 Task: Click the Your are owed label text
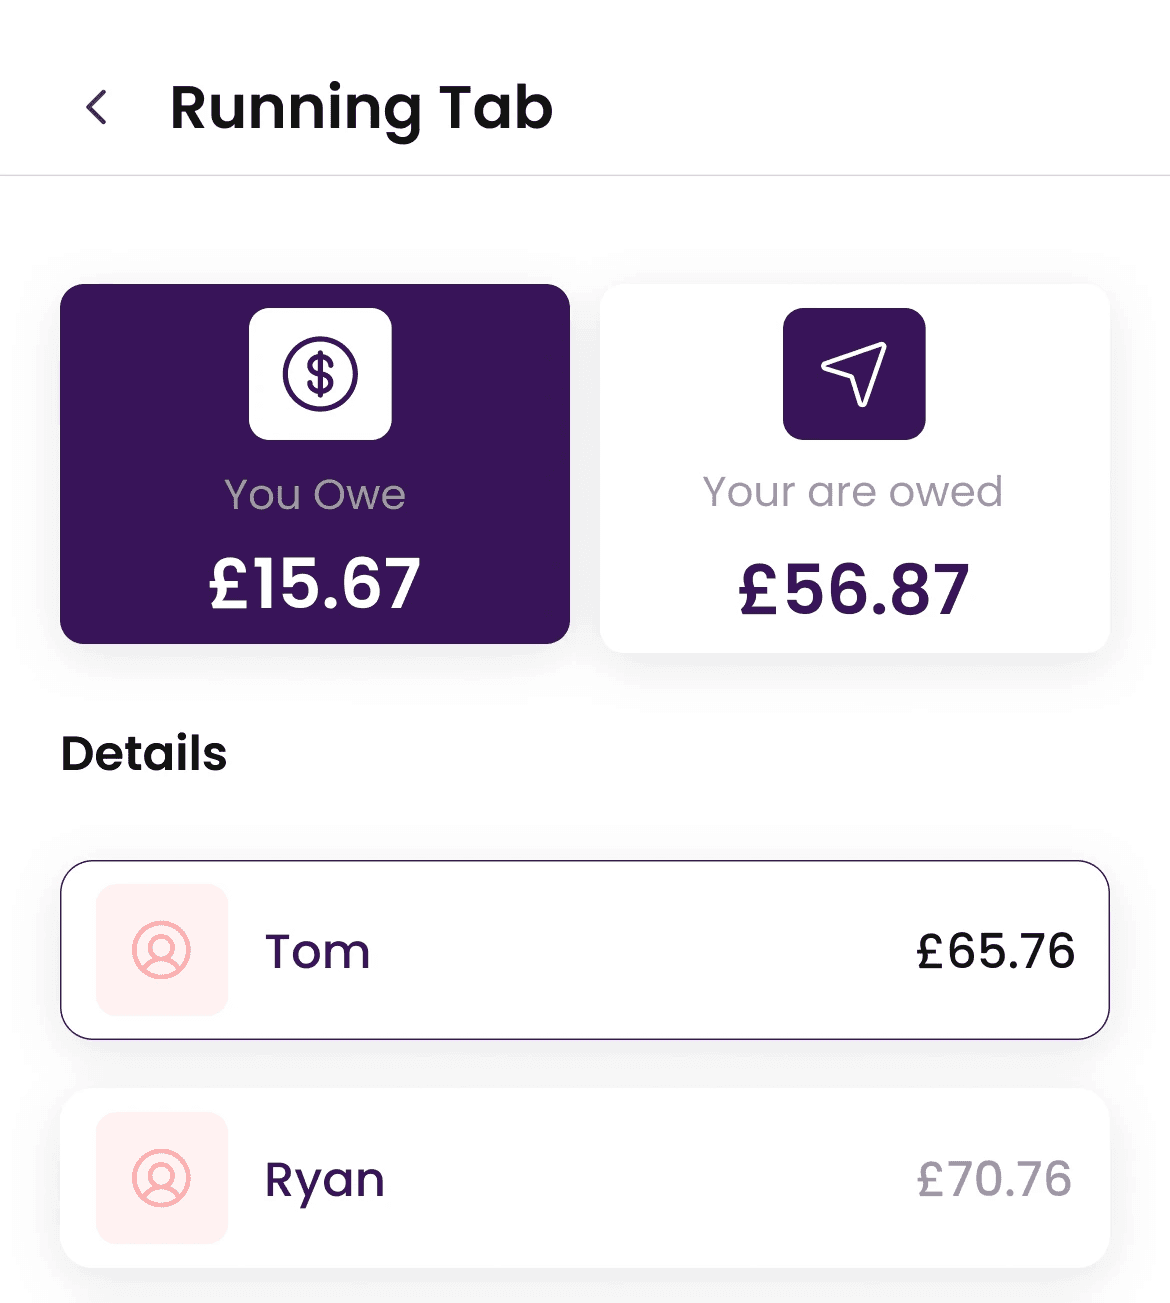[x=852, y=491]
